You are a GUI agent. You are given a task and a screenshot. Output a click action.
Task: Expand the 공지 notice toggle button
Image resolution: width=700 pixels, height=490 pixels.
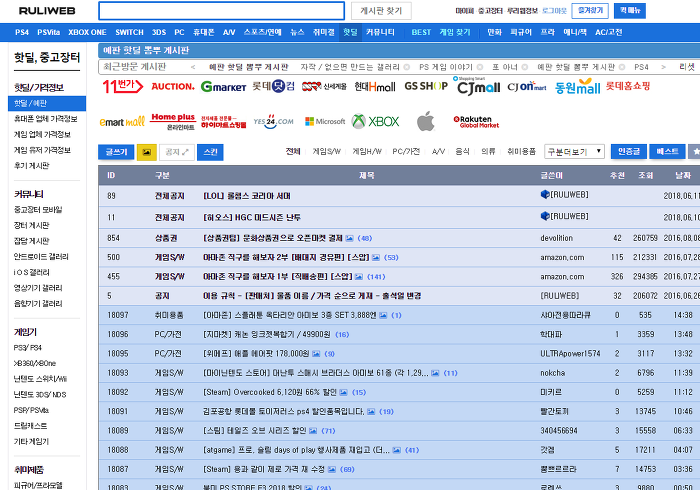click(177, 152)
